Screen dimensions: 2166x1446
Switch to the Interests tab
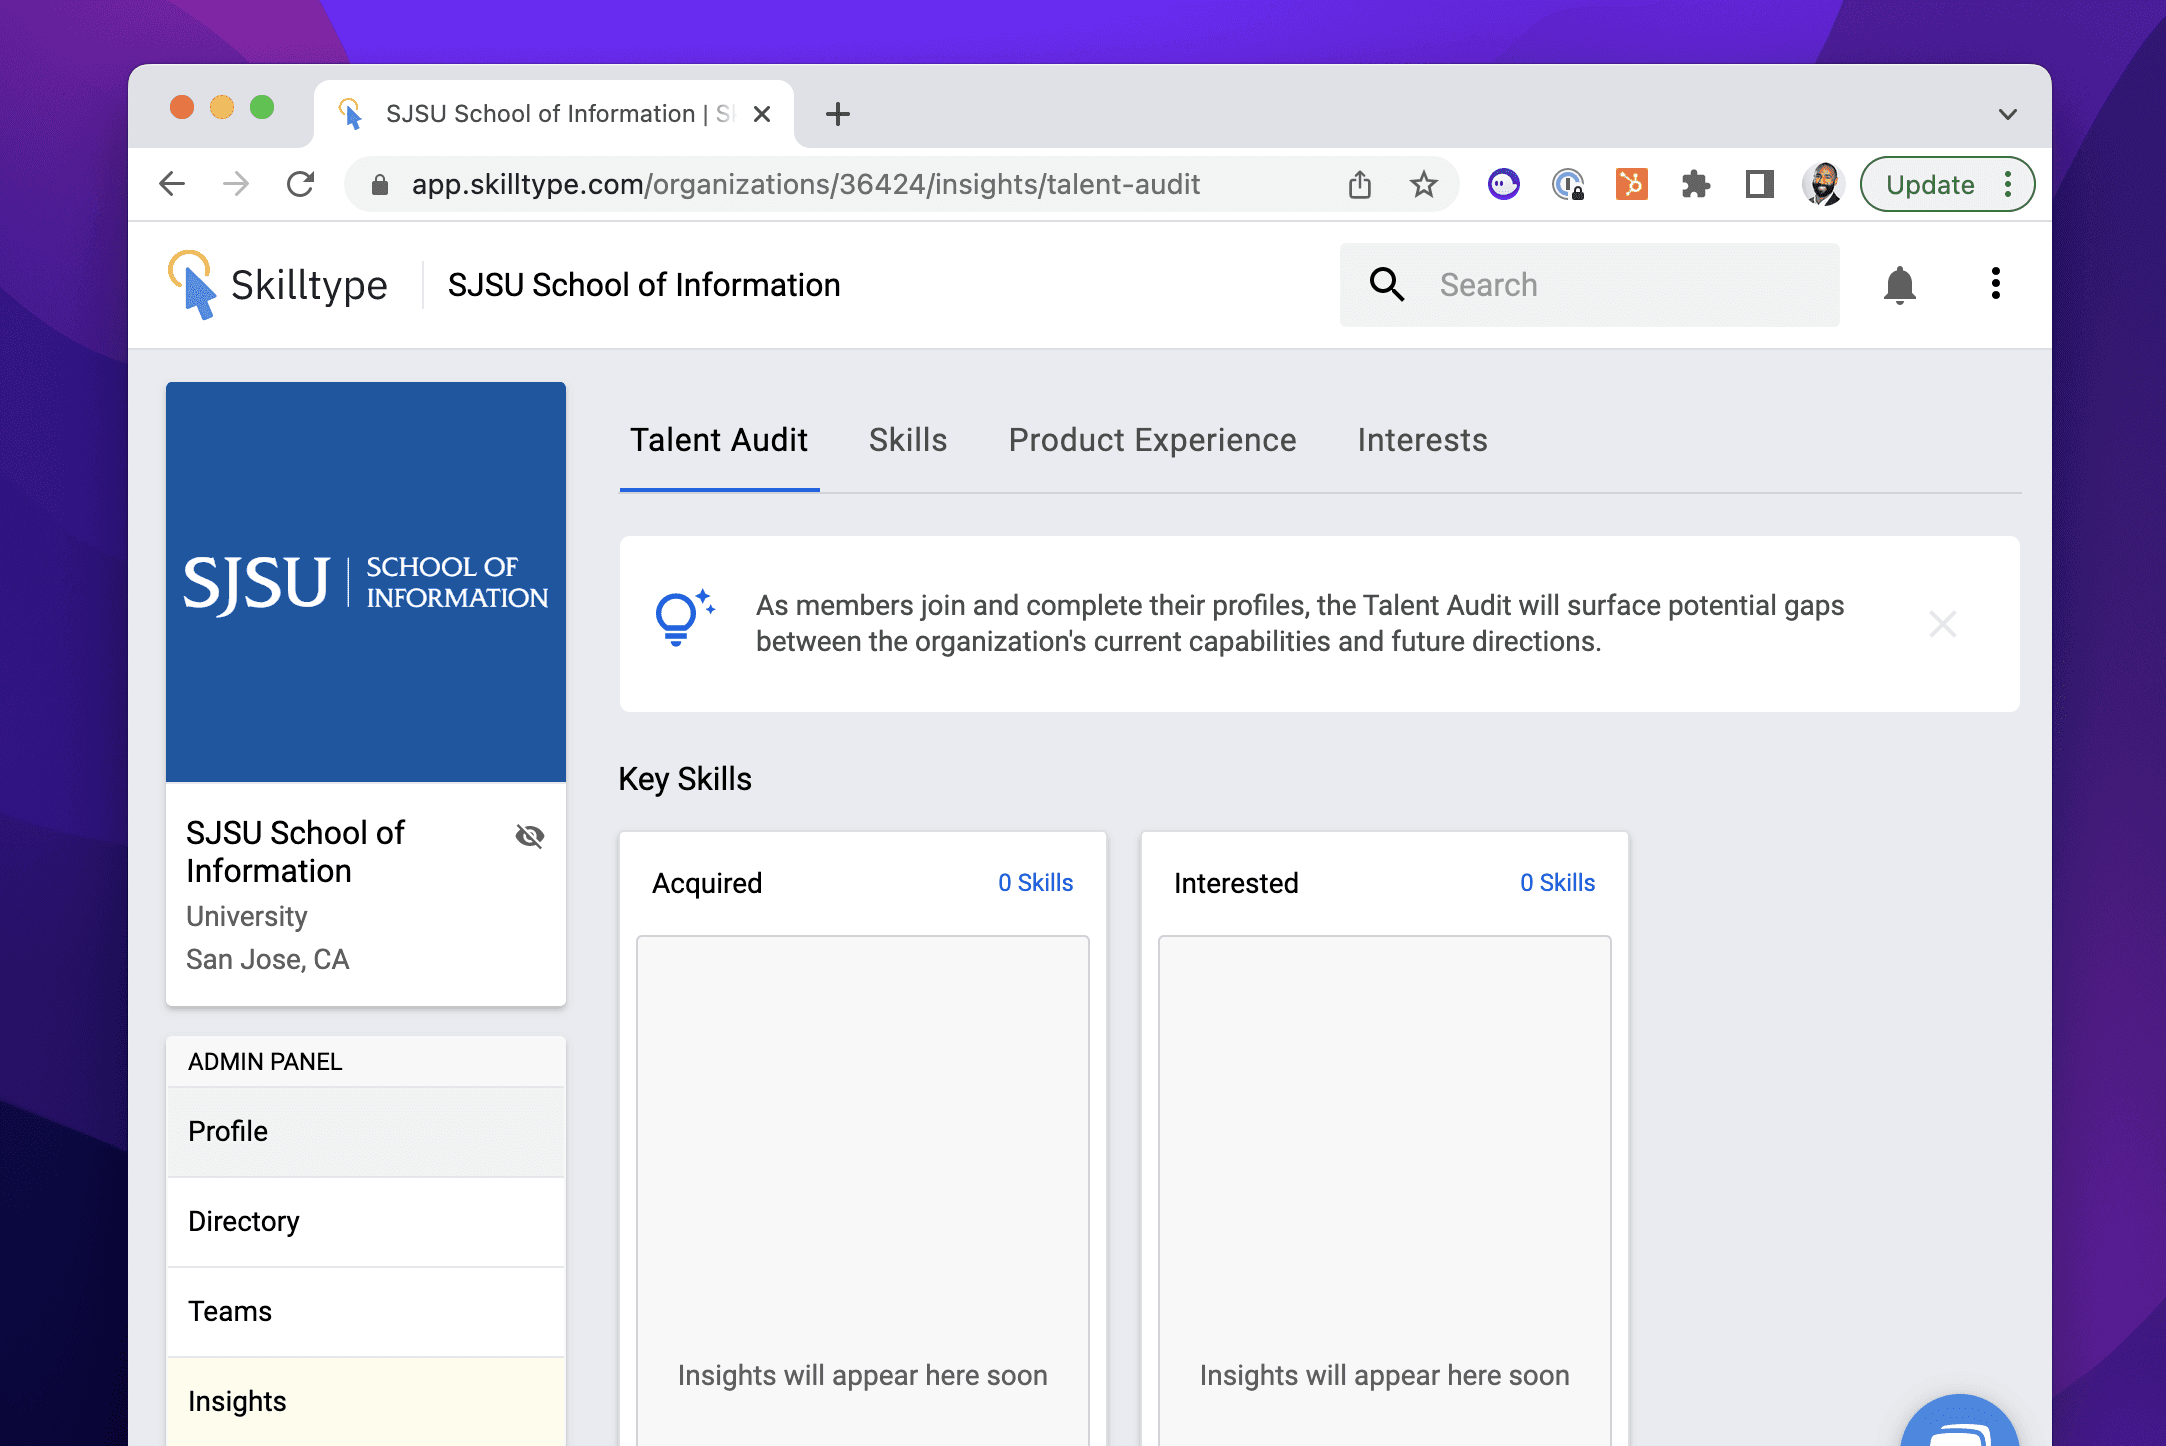coord(1422,440)
